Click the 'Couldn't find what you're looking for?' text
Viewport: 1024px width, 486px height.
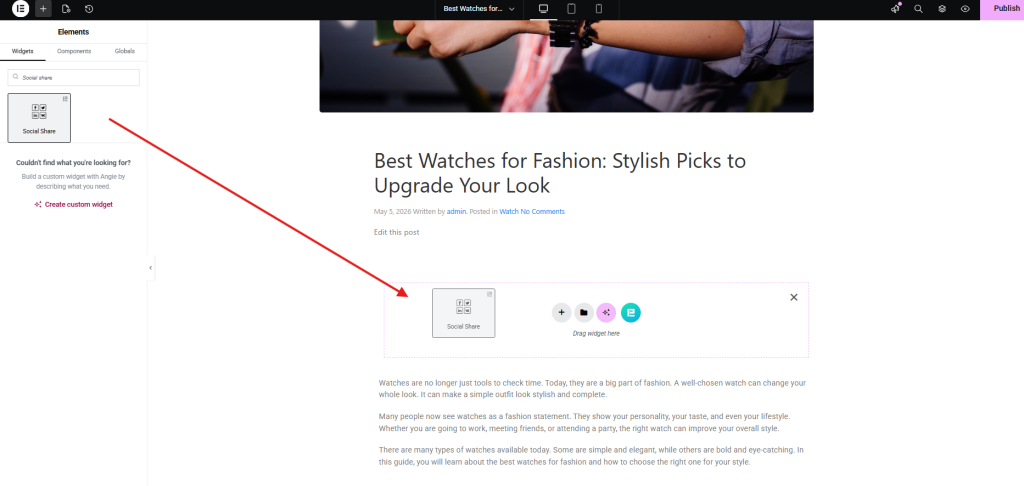tap(73, 163)
